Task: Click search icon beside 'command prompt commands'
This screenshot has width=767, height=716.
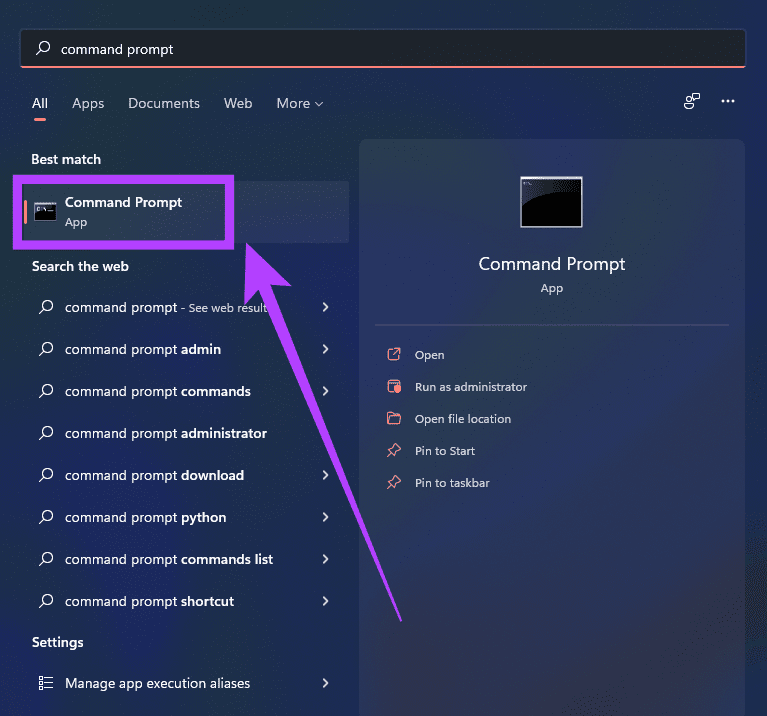Action: pyautogui.click(x=46, y=391)
